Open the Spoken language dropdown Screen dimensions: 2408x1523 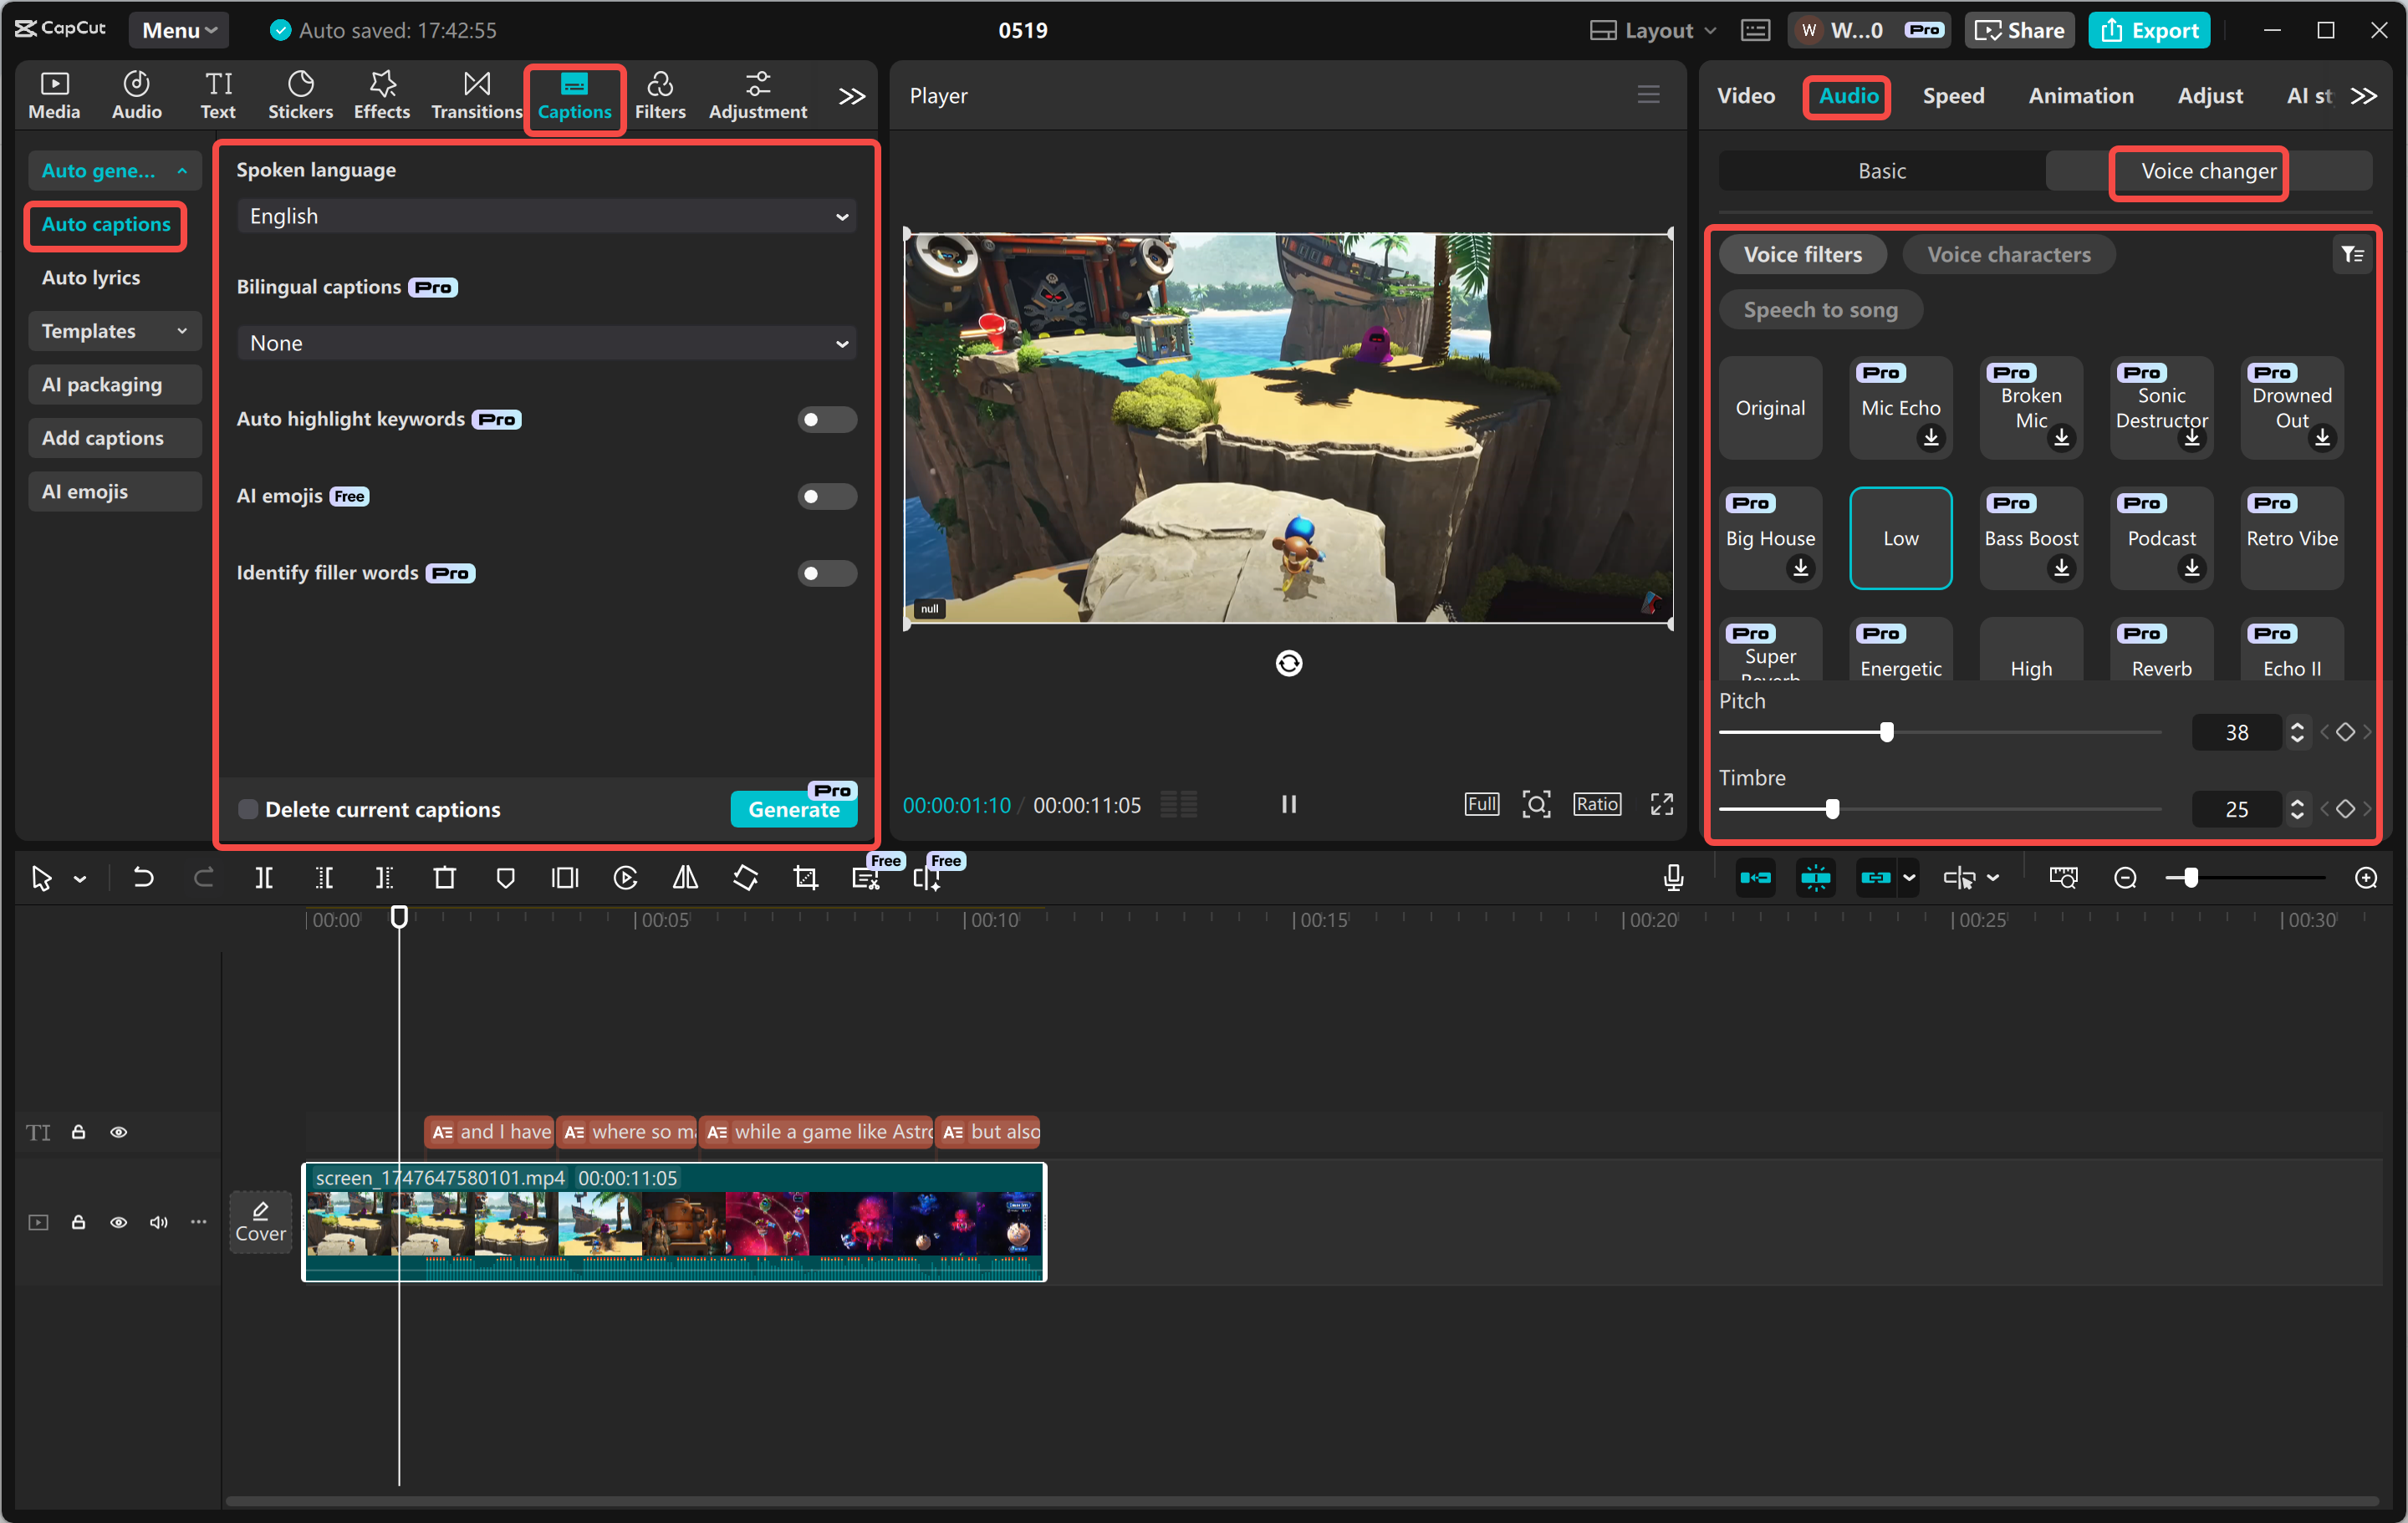(x=545, y=215)
